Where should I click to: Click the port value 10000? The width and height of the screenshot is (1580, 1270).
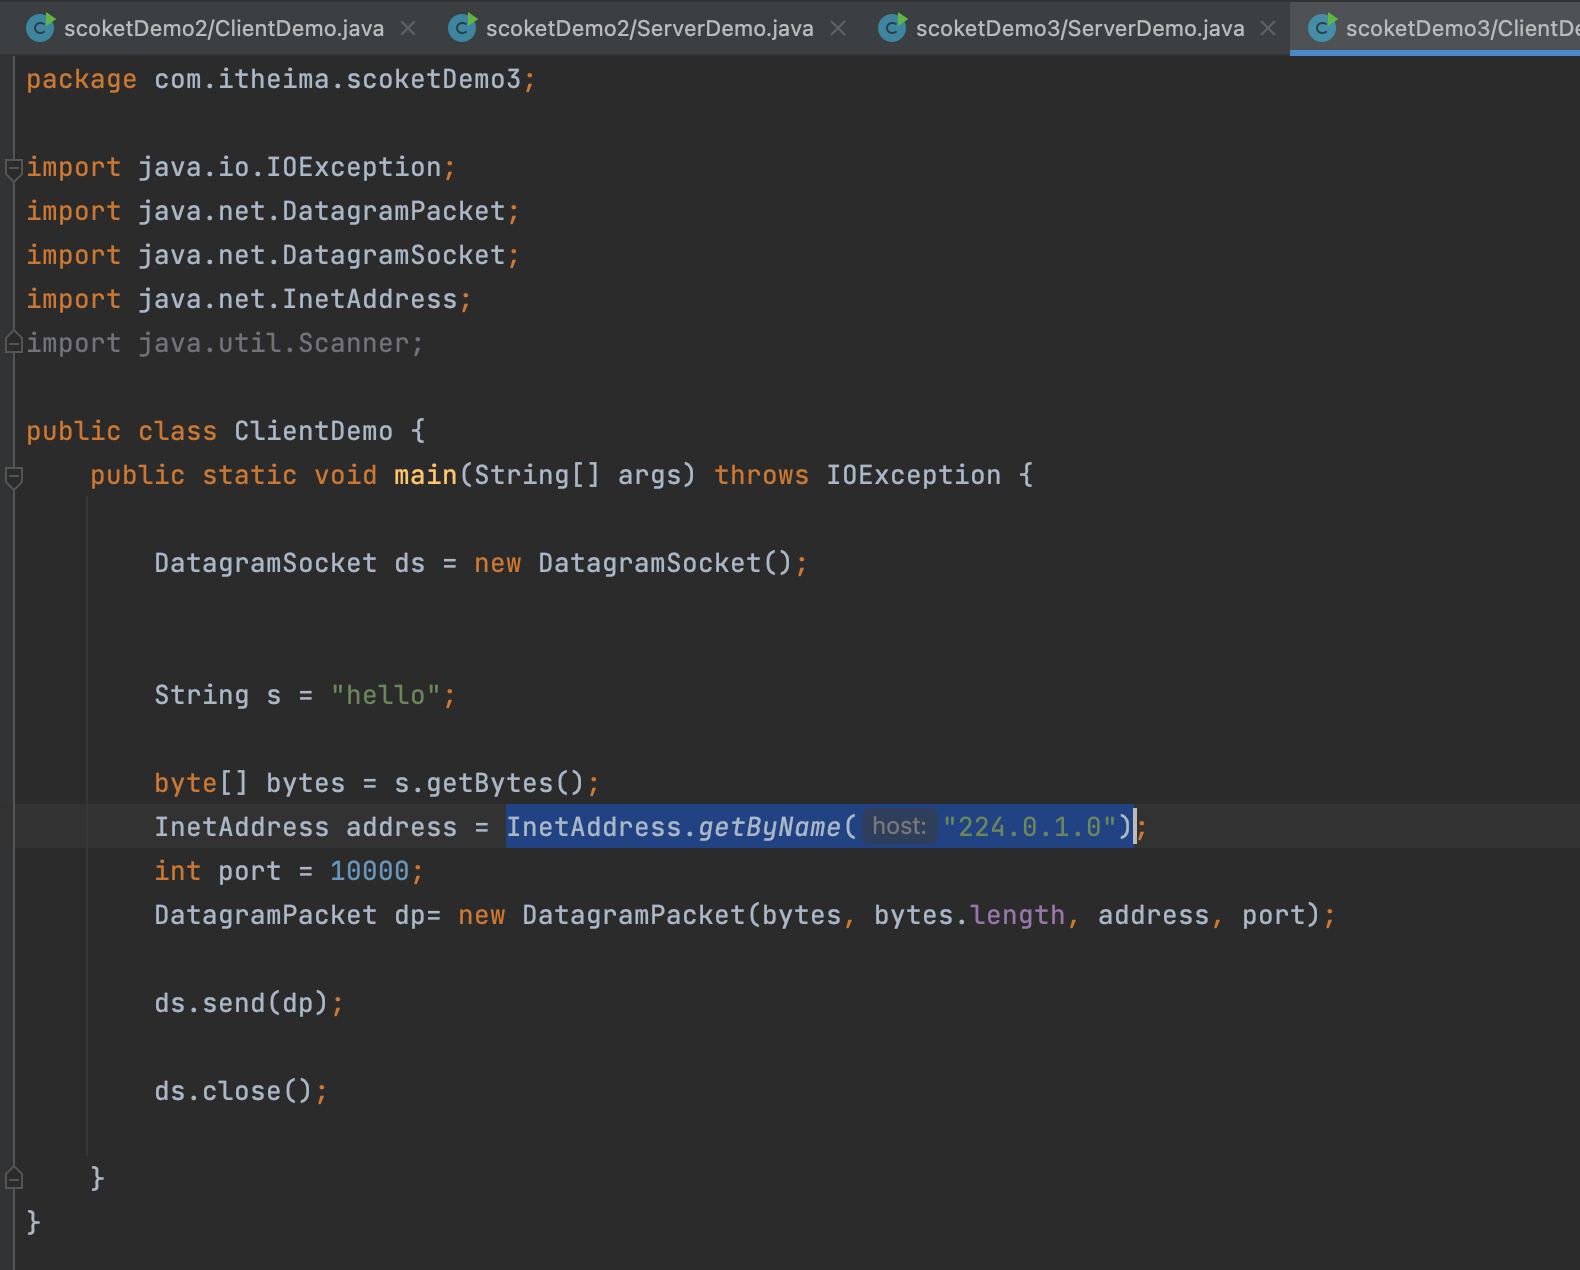pyautogui.click(x=369, y=871)
